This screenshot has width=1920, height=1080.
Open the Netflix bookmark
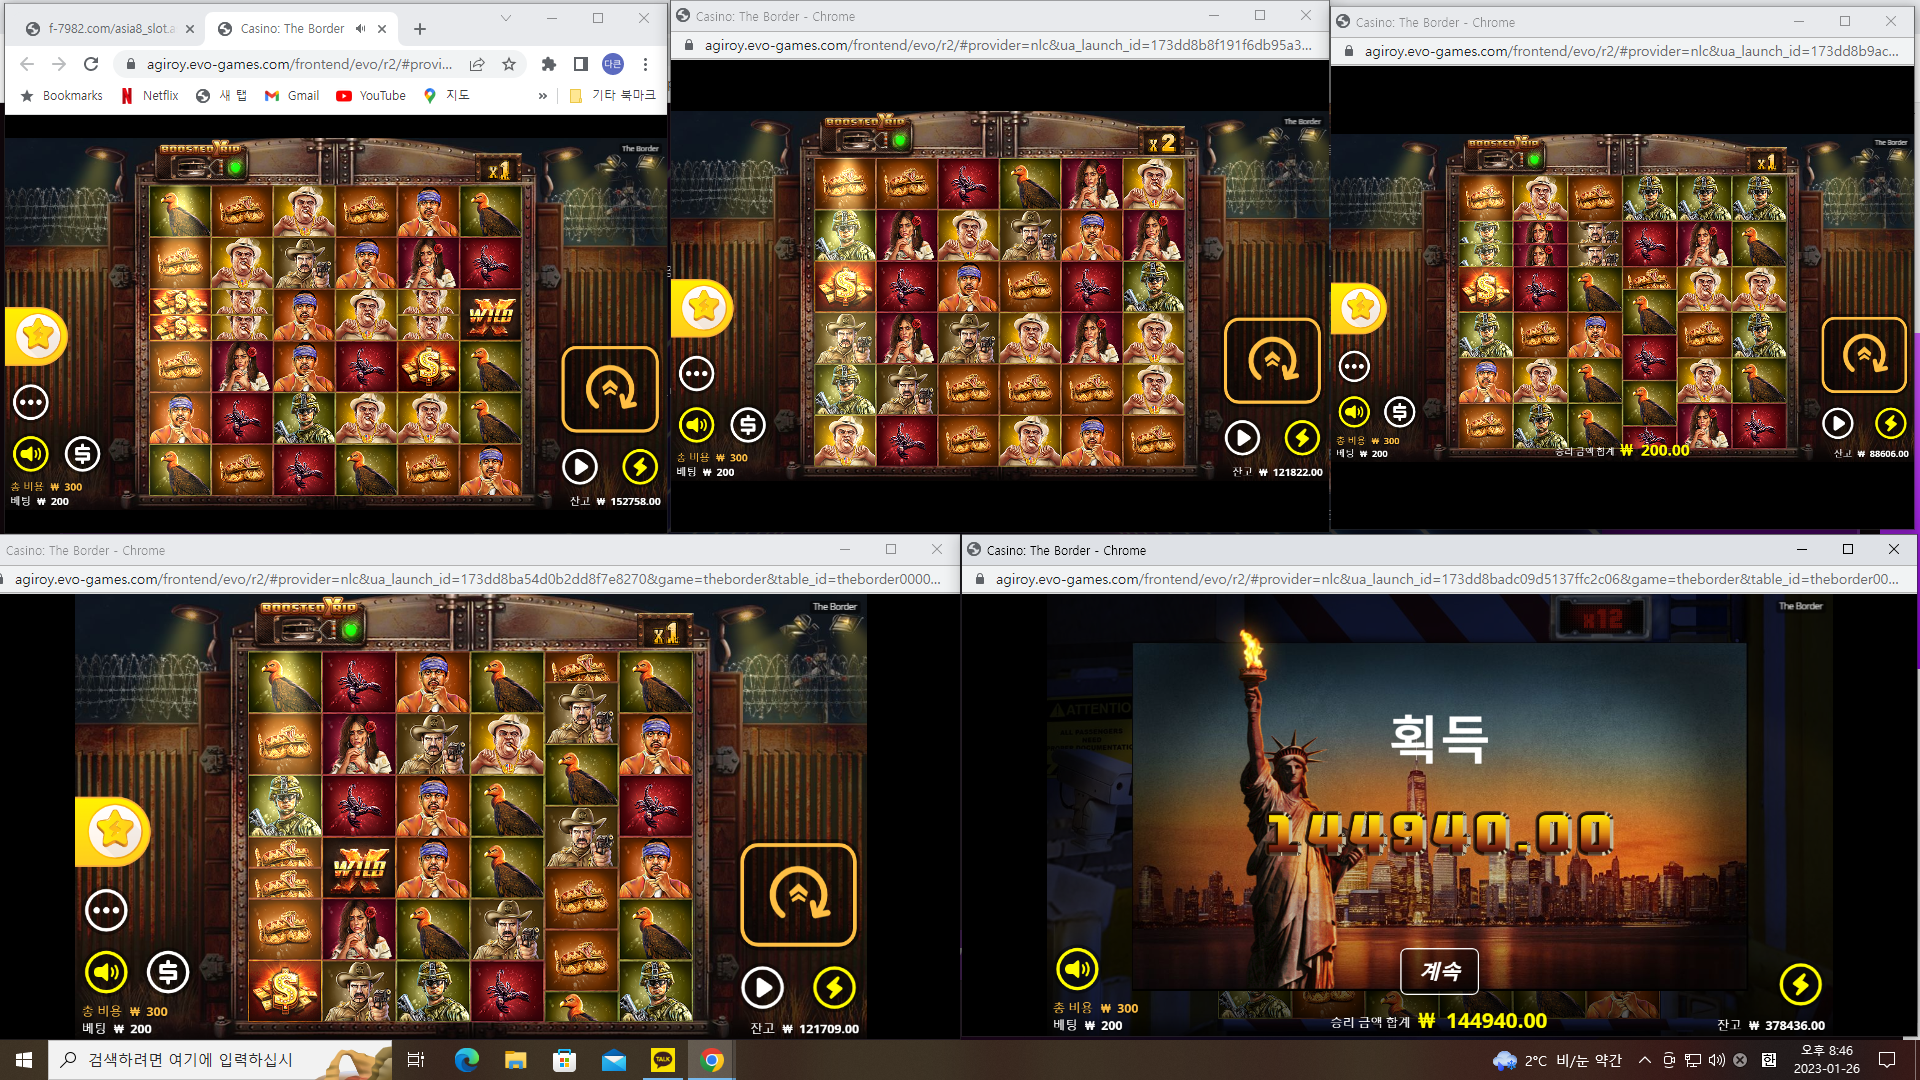(x=149, y=96)
